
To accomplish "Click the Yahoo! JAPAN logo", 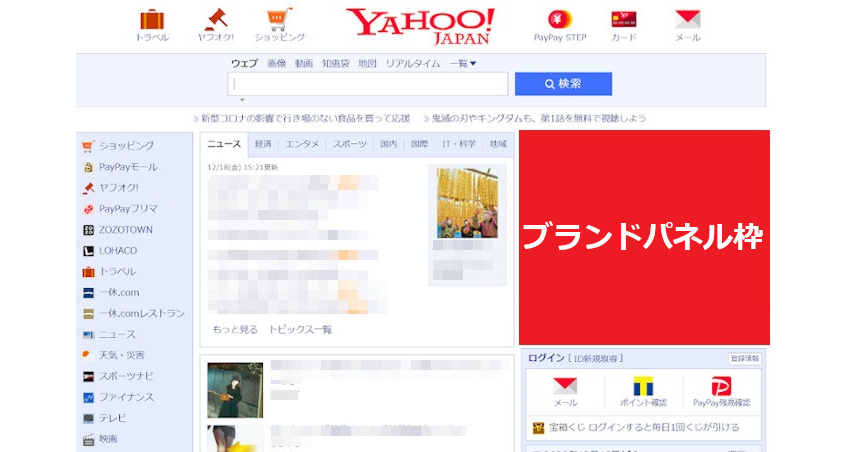I will click(x=420, y=26).
